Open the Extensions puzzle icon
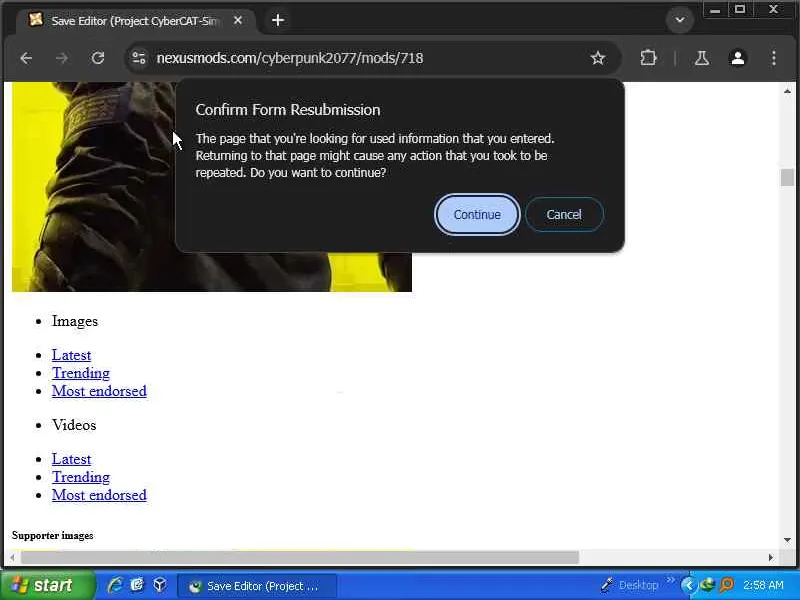 (x=648, y=58)
